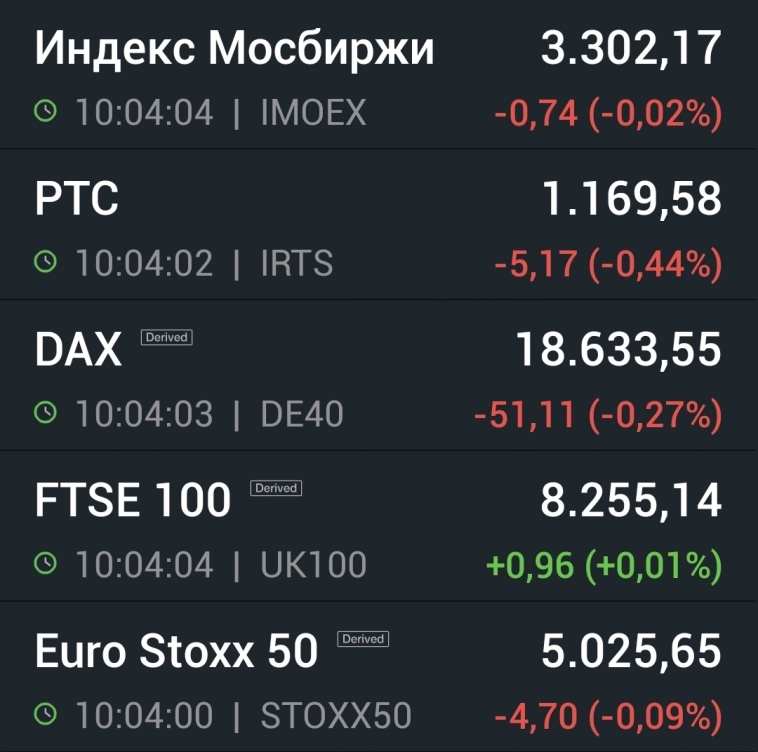Viewport: 758px width, 752px height.
Task: Click the clock icon in the IMOEX row
Action: (46, 112)
